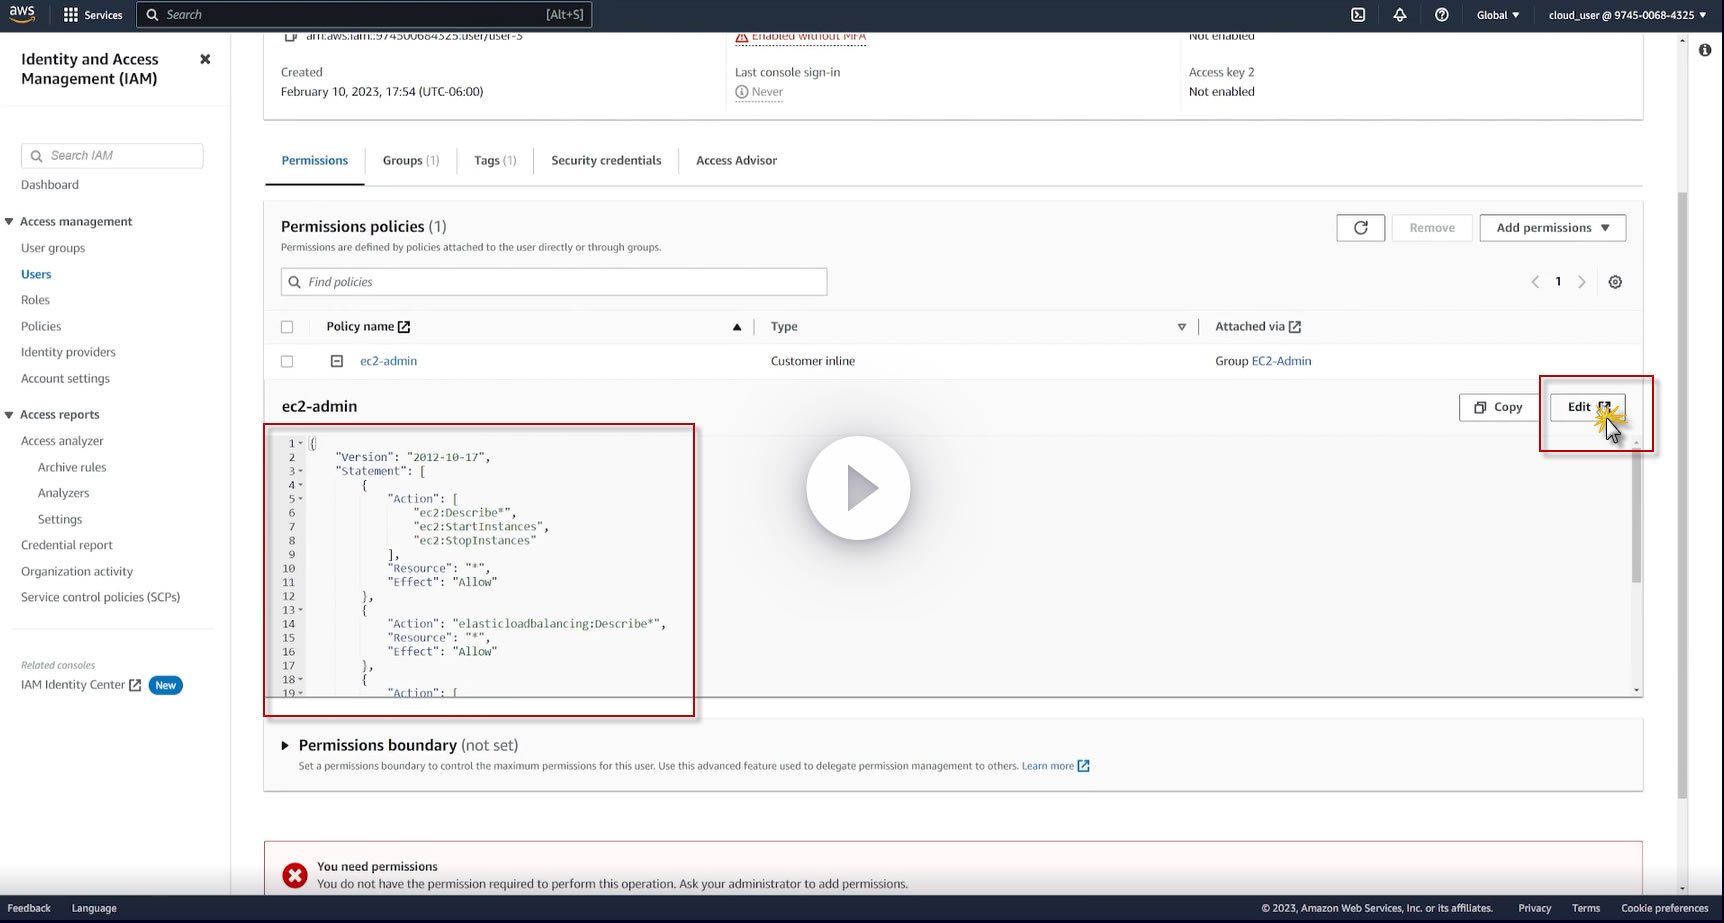Click the AWS logo home icon
Screen dimensions: 1724x923
(22, 14)
